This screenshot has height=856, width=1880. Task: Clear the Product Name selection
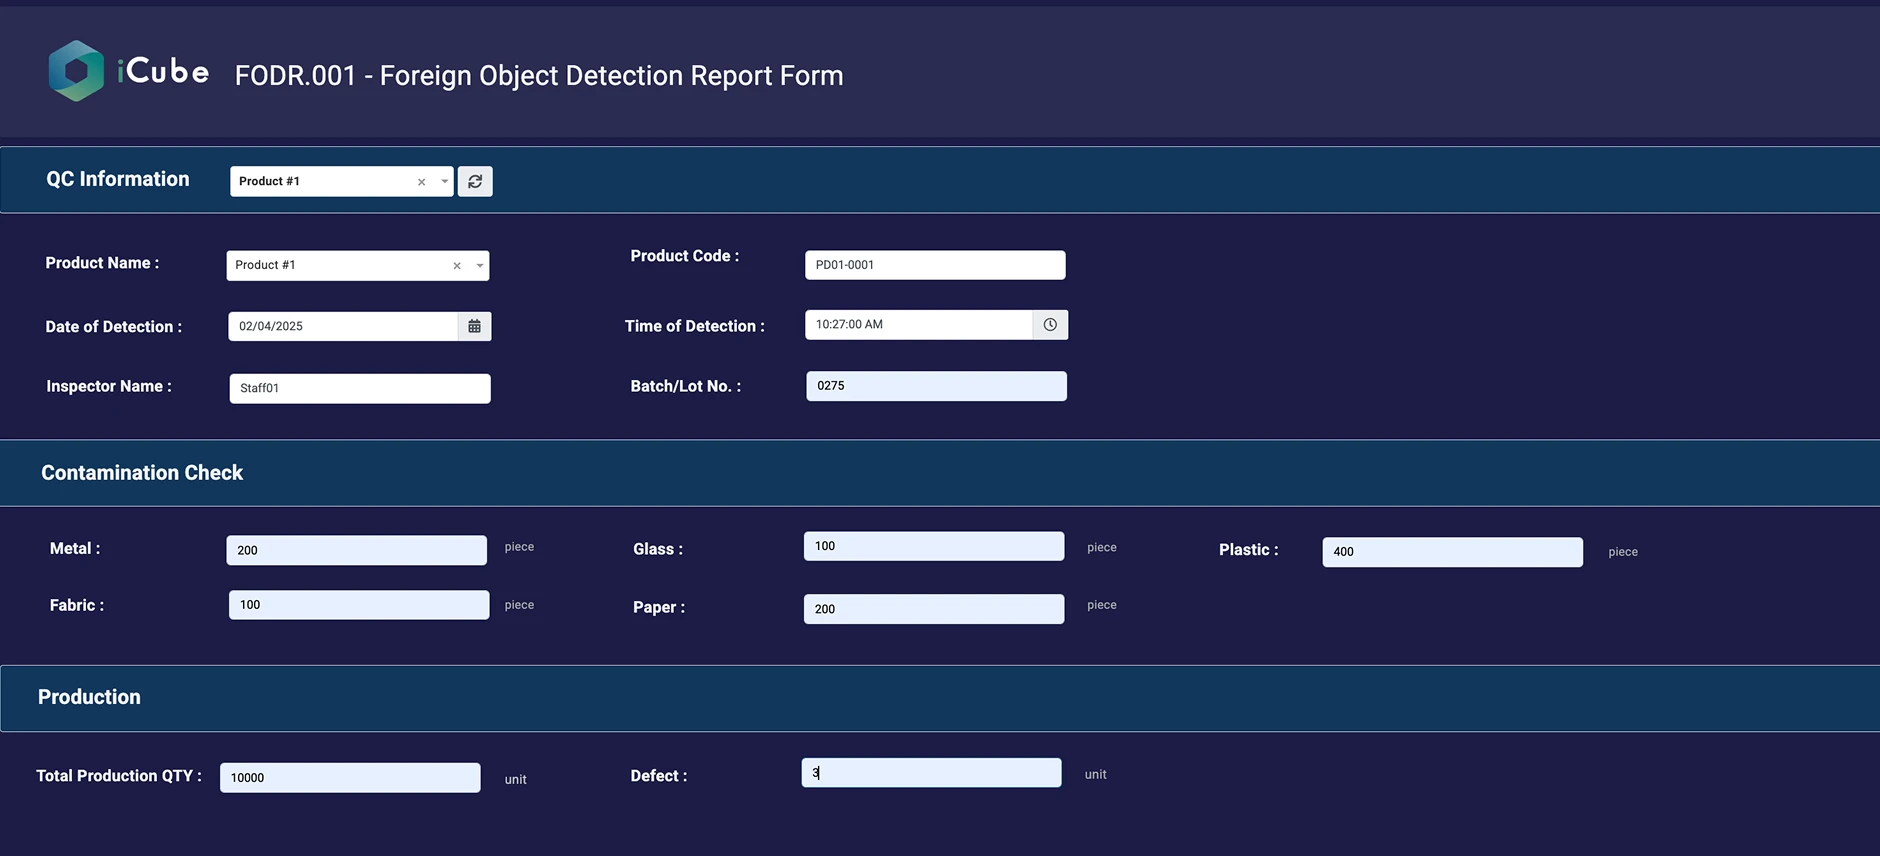[x=457, y=266]
